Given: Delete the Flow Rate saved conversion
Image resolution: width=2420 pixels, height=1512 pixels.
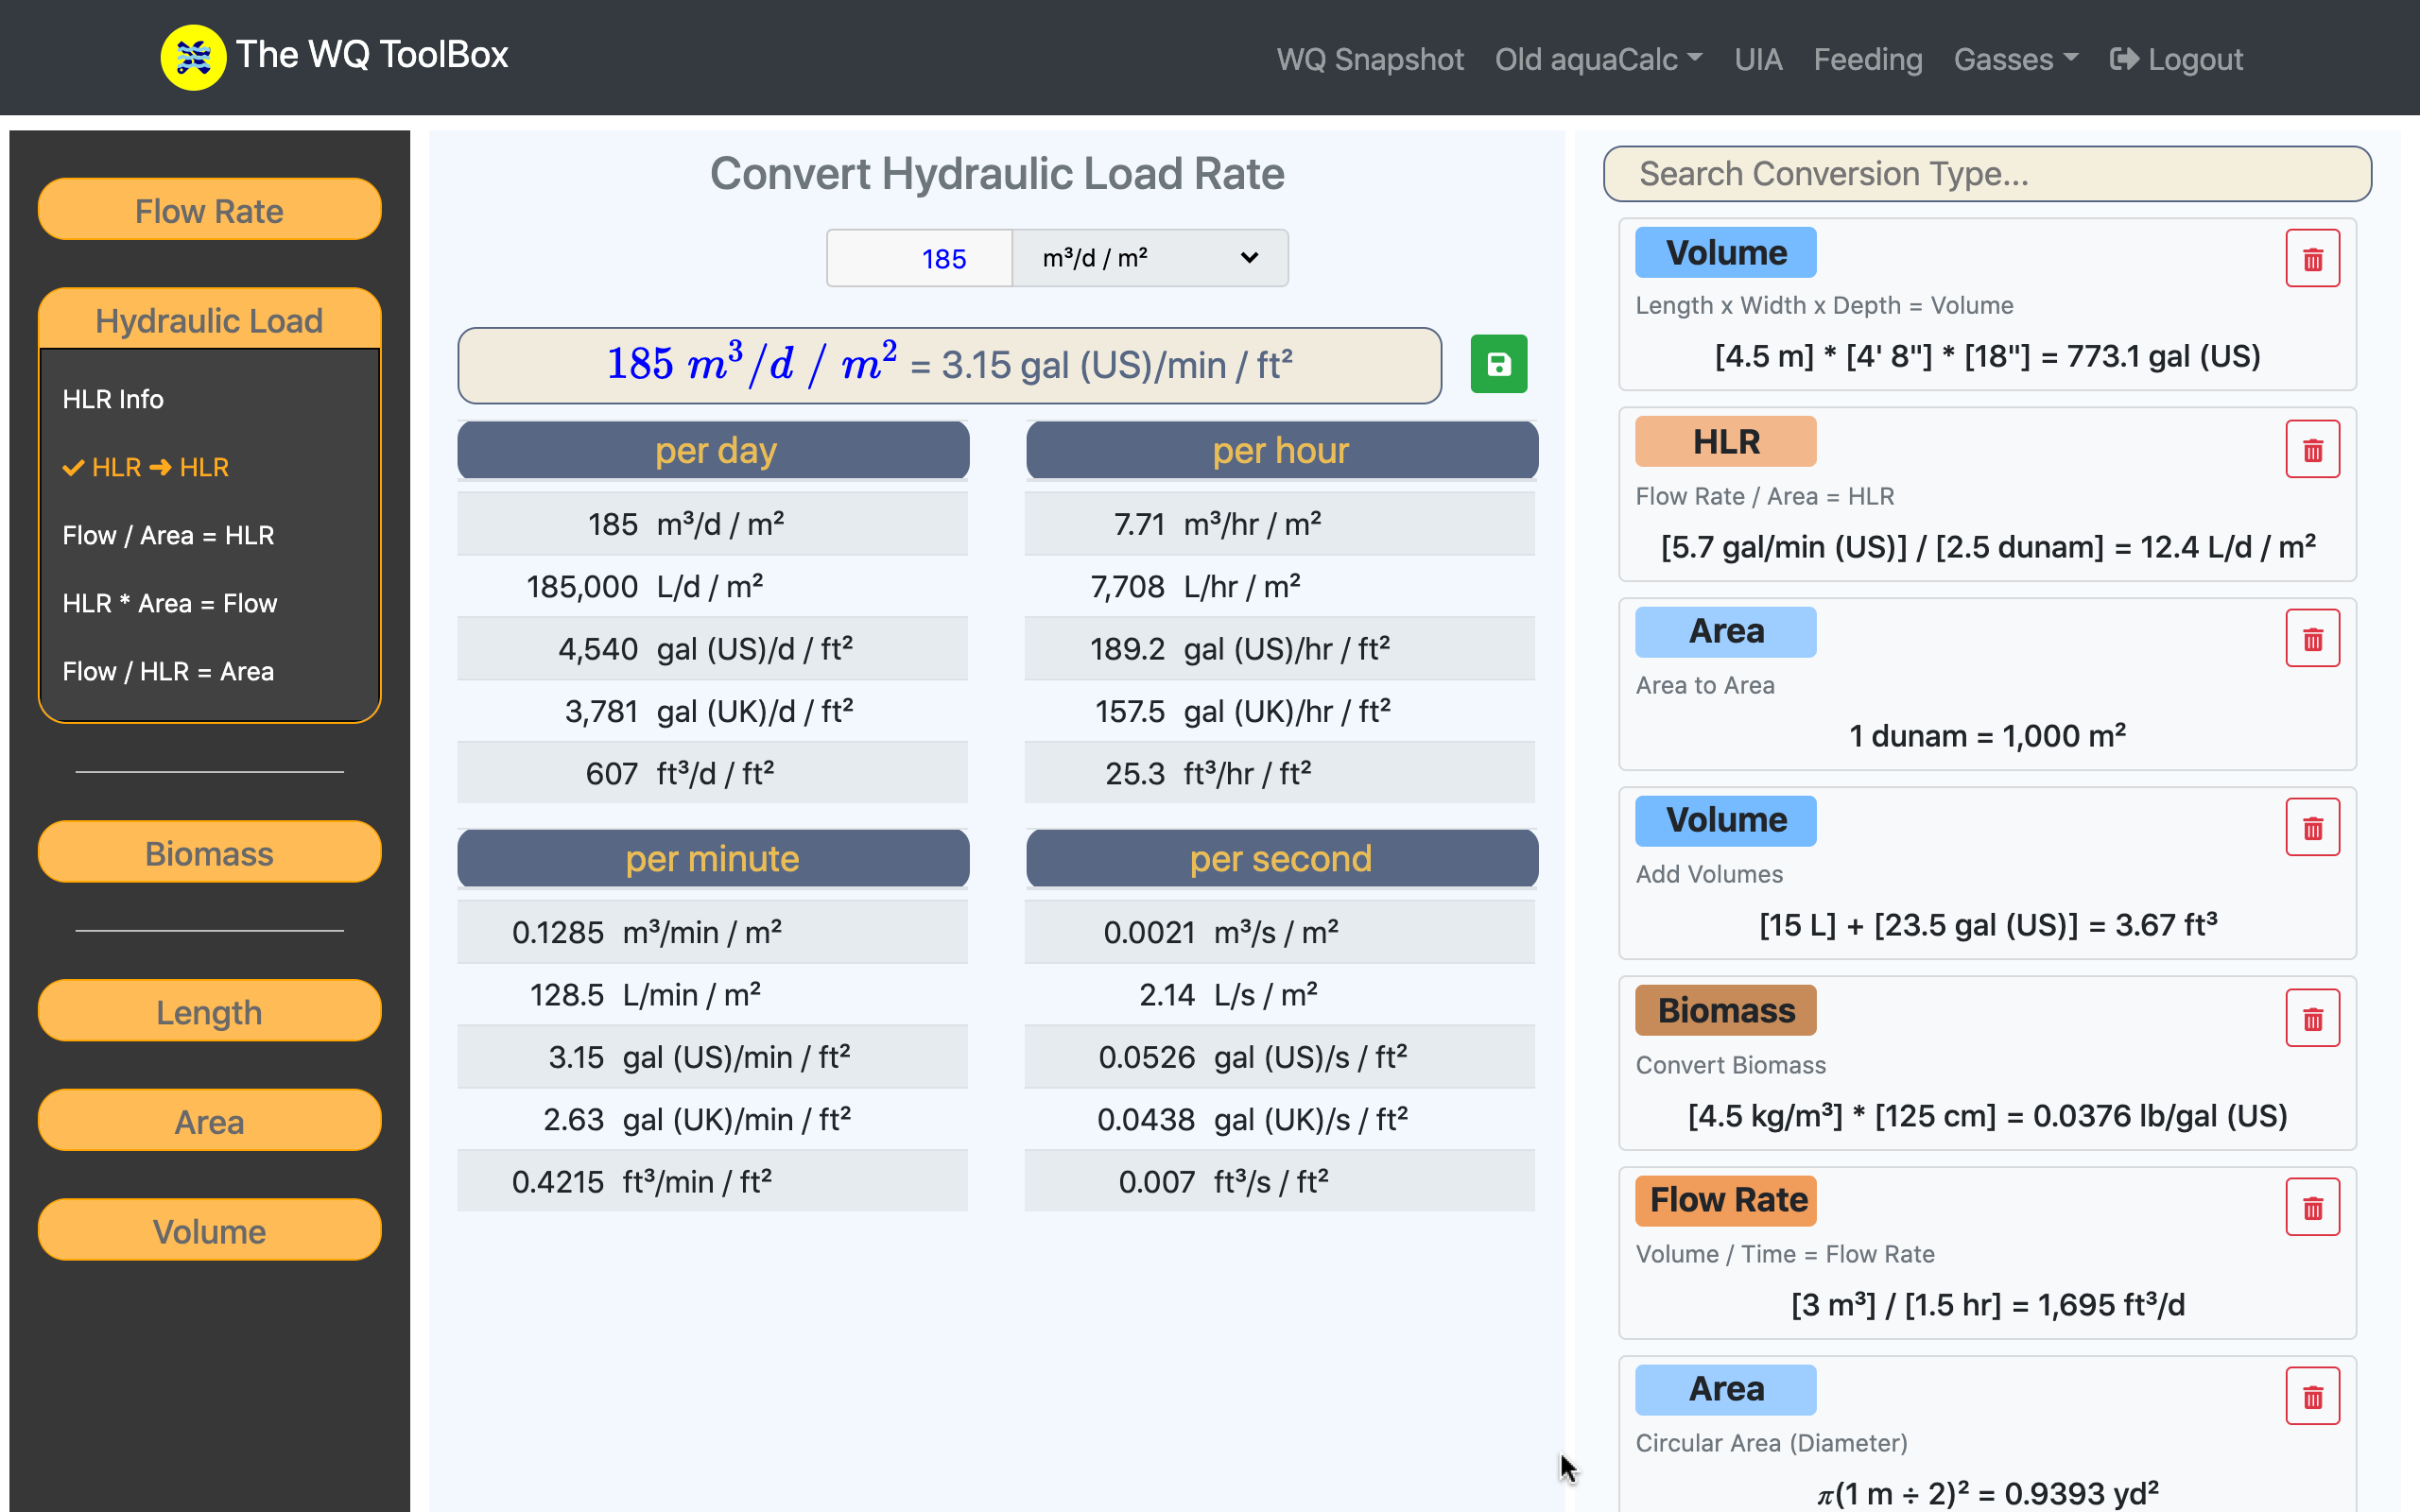Looking at the screenshot, I should click(x=2312, y=1208).
